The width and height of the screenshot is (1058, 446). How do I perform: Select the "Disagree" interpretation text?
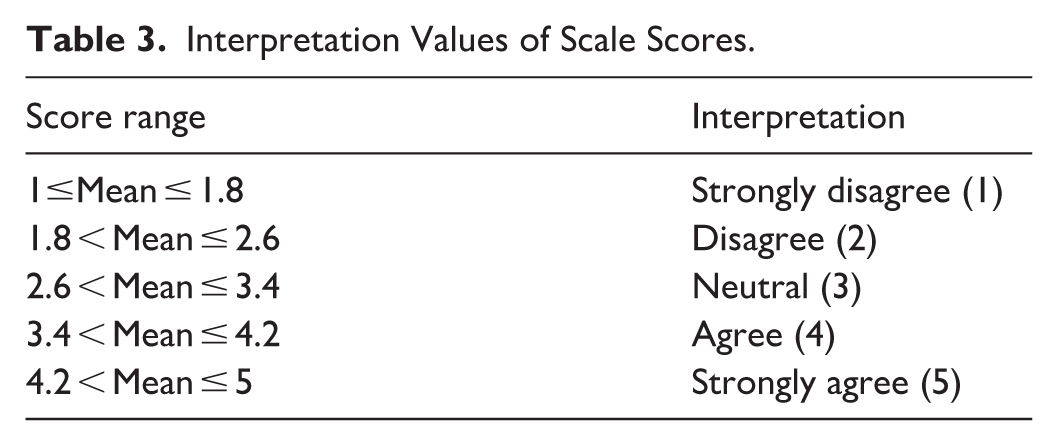754,239
